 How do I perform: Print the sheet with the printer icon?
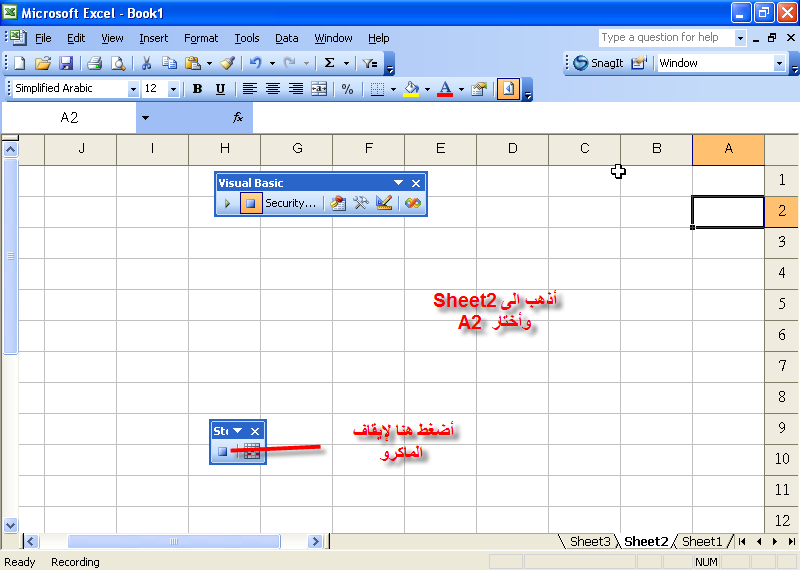pos(94,63)
